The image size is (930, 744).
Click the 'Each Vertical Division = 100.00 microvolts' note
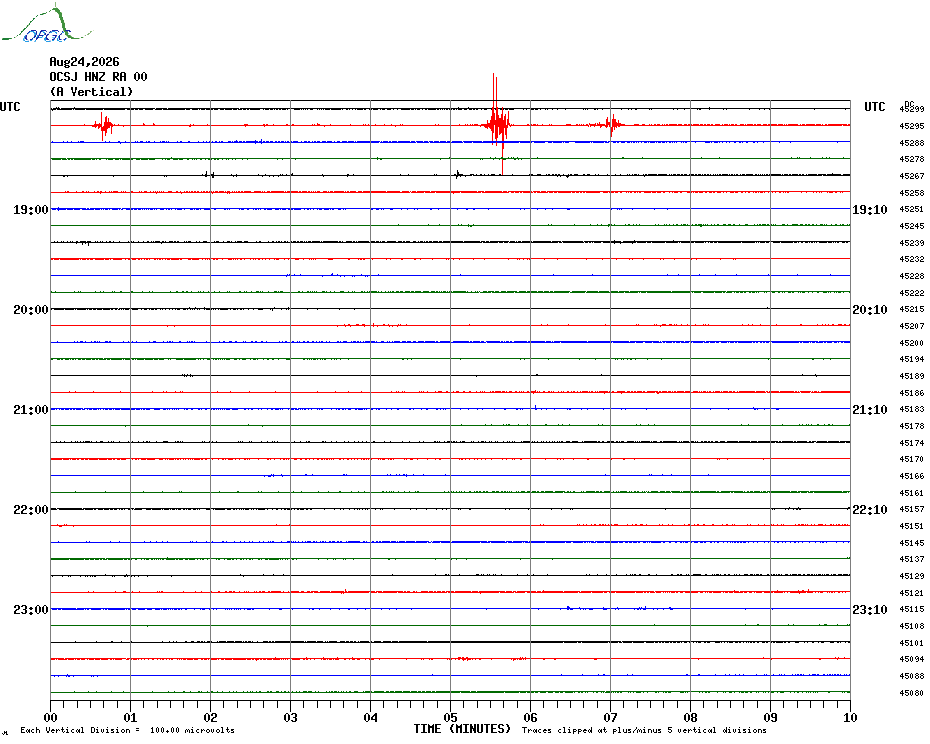click(x=127, y=730)
